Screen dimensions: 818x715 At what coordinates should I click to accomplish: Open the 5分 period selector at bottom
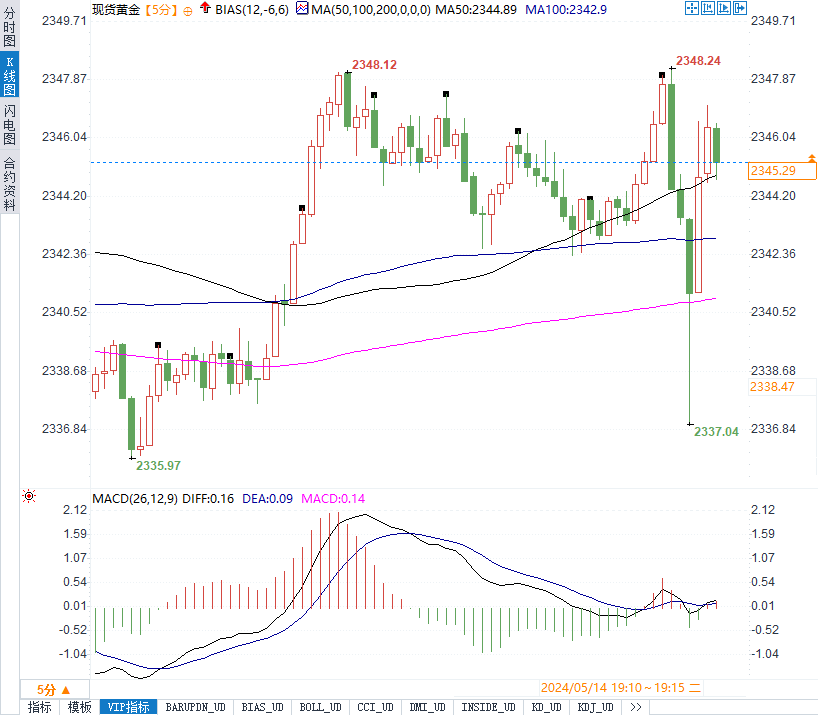point(53,690)
